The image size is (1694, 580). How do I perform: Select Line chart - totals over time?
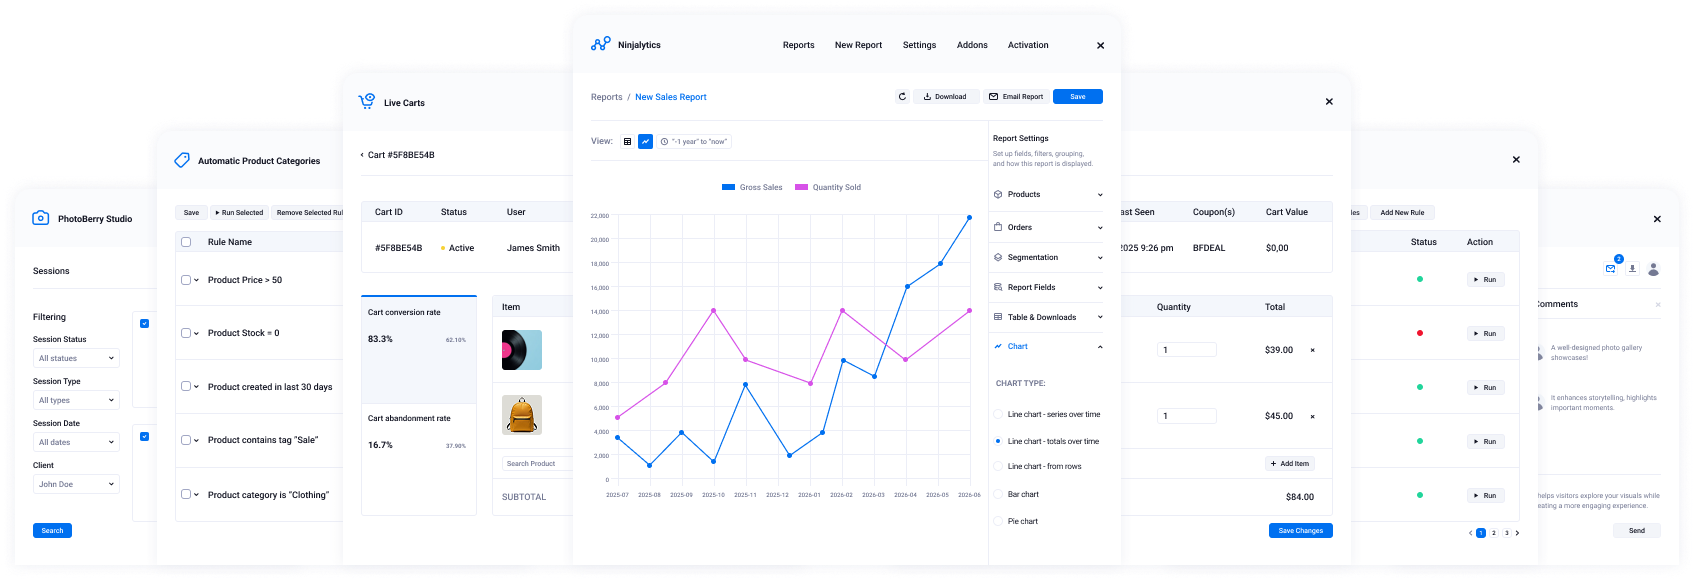pyautogui.click(x=998, y=441)
